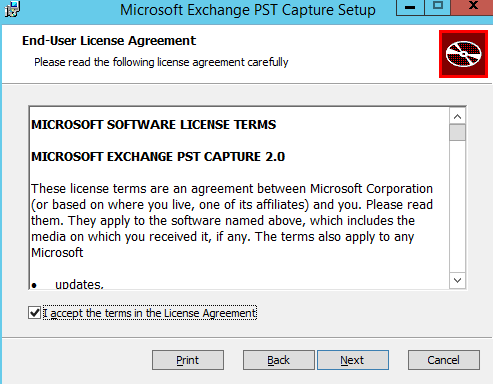Click the 'updates' bullet item in license
This screenshot has height=384, width=493.
pos(79,284)
